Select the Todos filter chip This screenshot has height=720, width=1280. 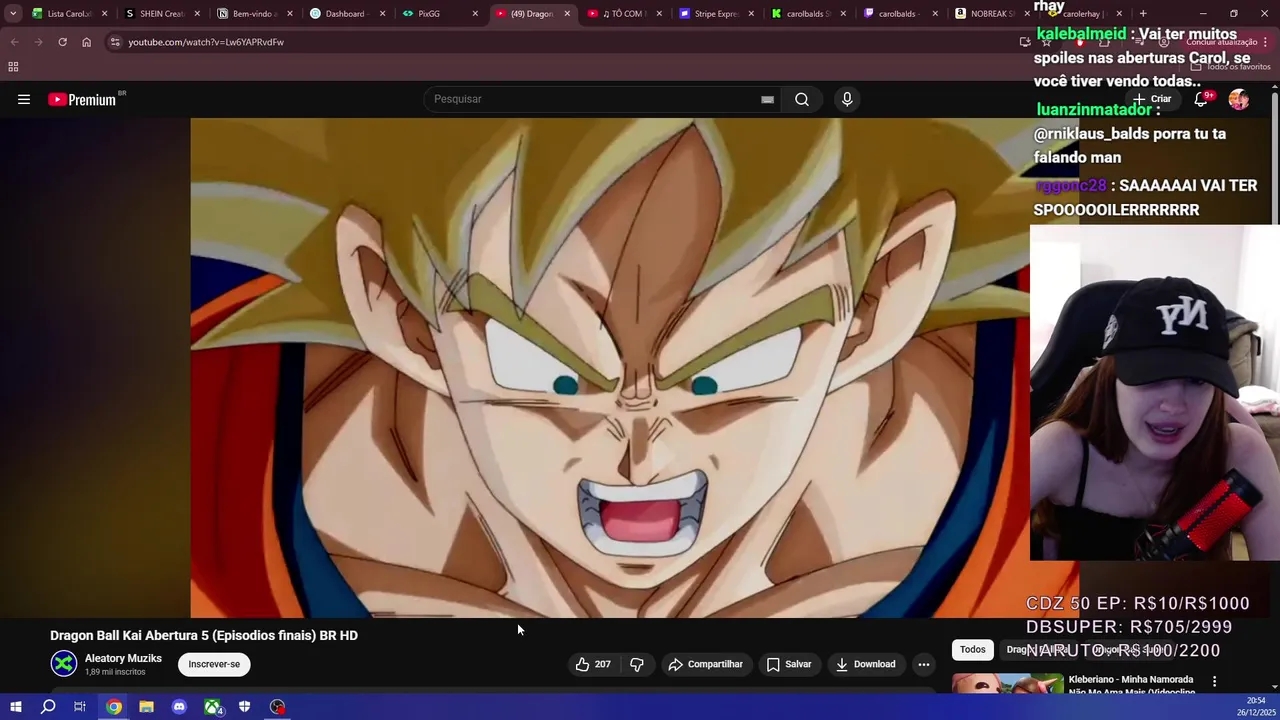point(973,650)
